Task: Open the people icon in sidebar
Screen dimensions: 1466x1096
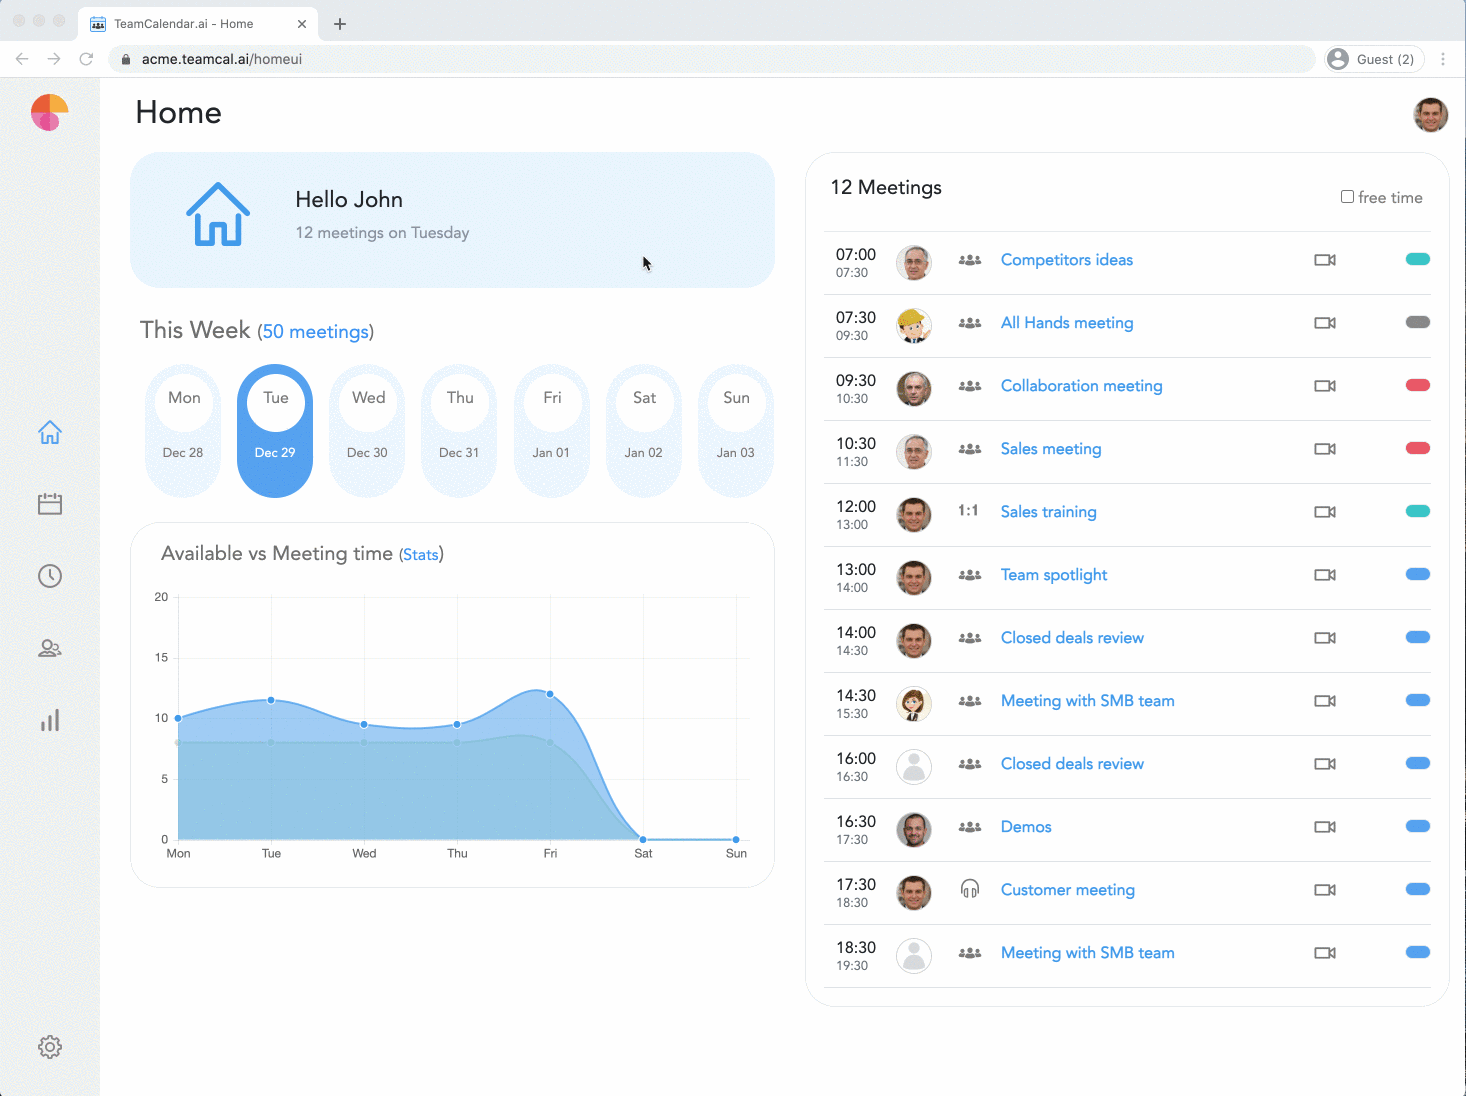Action: tap(50, 648)
